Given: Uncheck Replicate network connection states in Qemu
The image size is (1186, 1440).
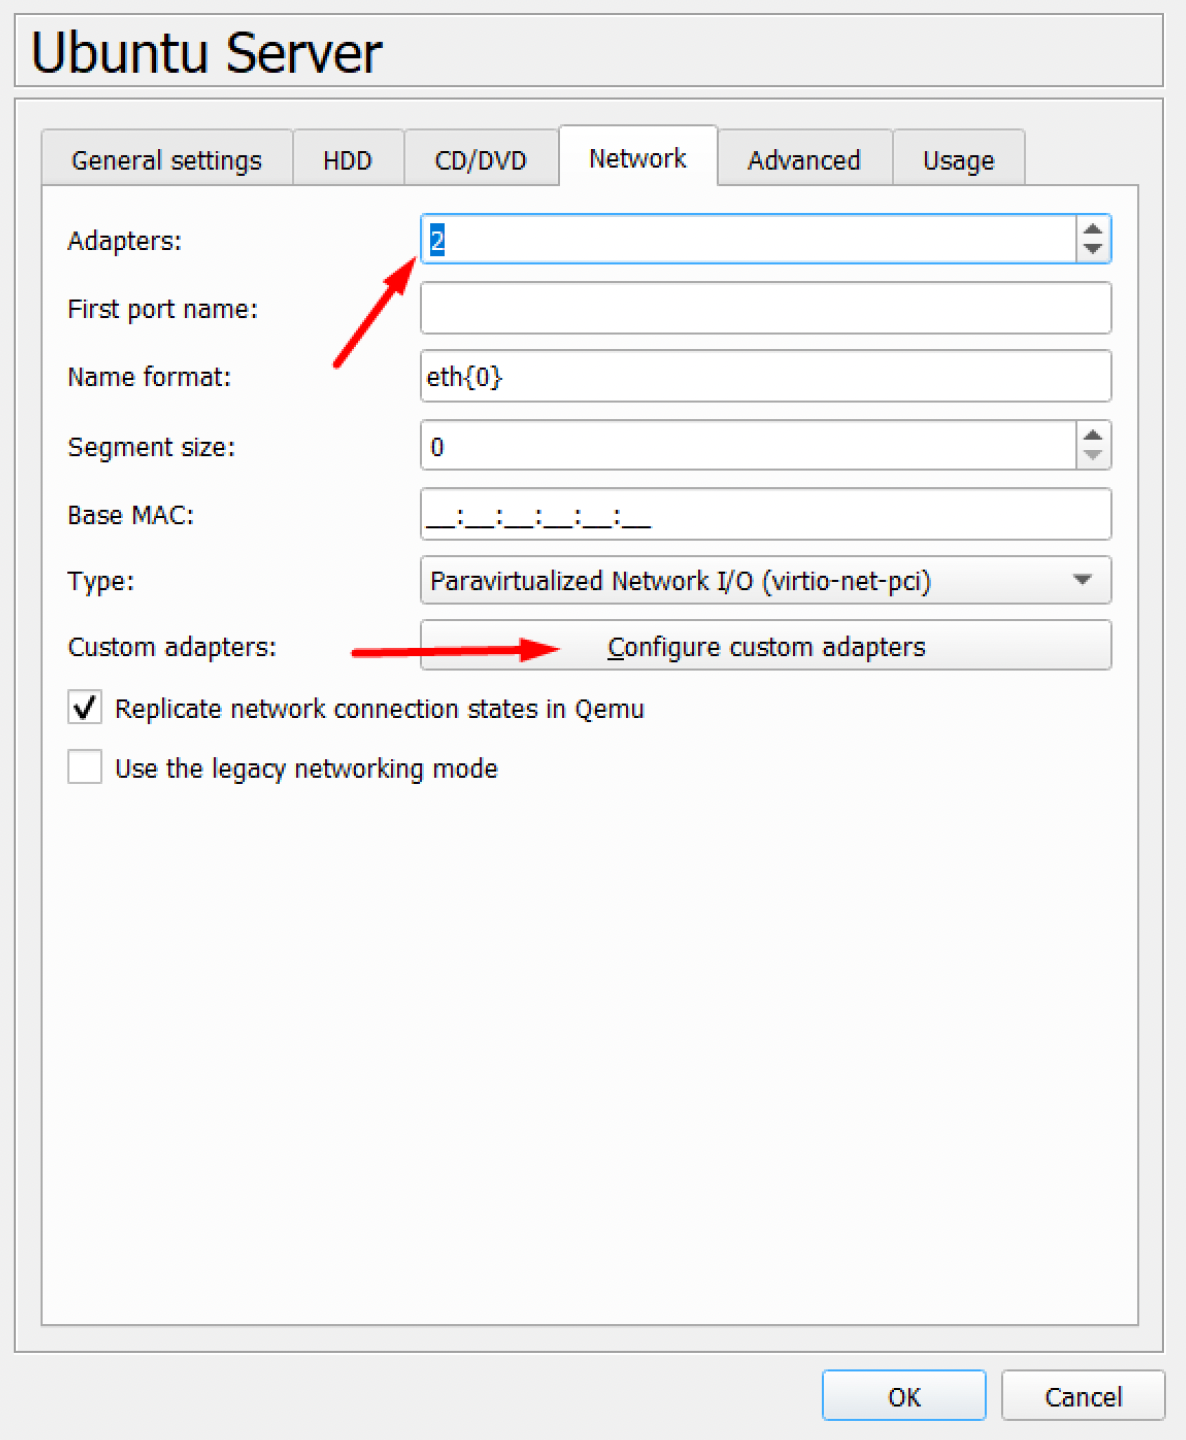Looking at the screenshot, I should [x=85, y=708].
